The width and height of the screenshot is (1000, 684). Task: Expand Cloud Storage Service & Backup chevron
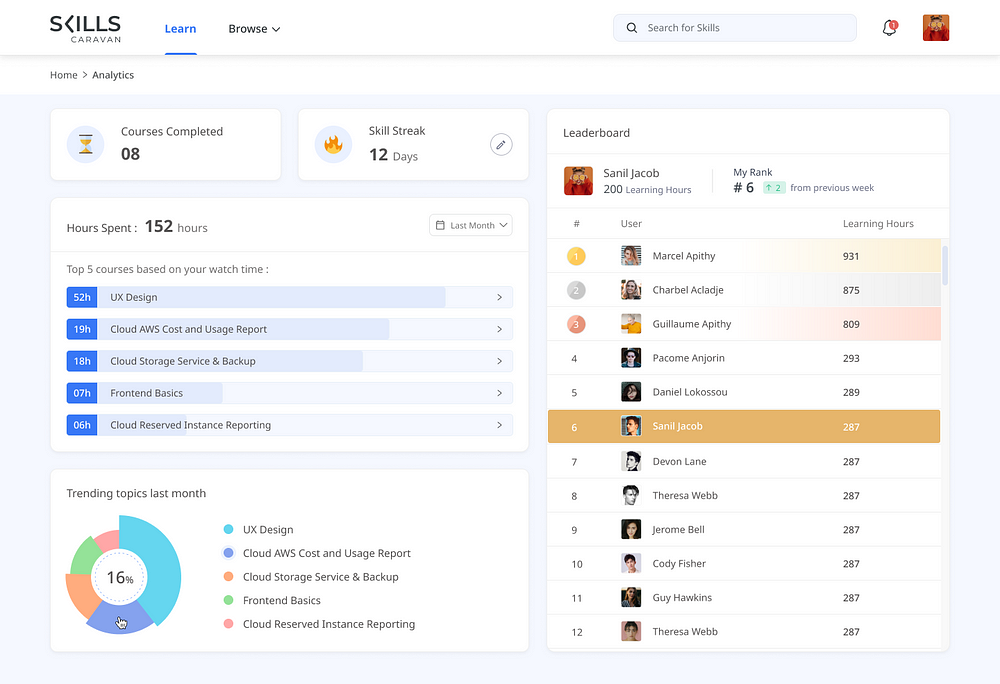[x=499, y=361]
